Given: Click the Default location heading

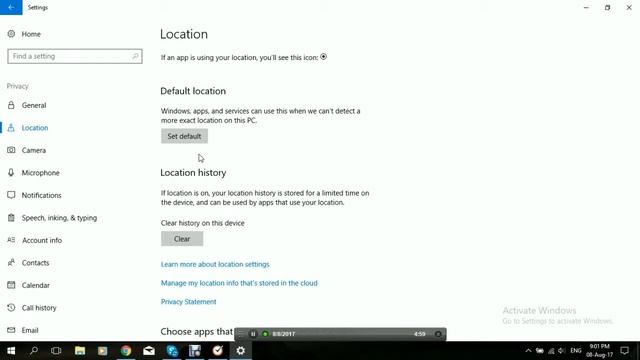Looking at the screenshot, I should (193, 91).
